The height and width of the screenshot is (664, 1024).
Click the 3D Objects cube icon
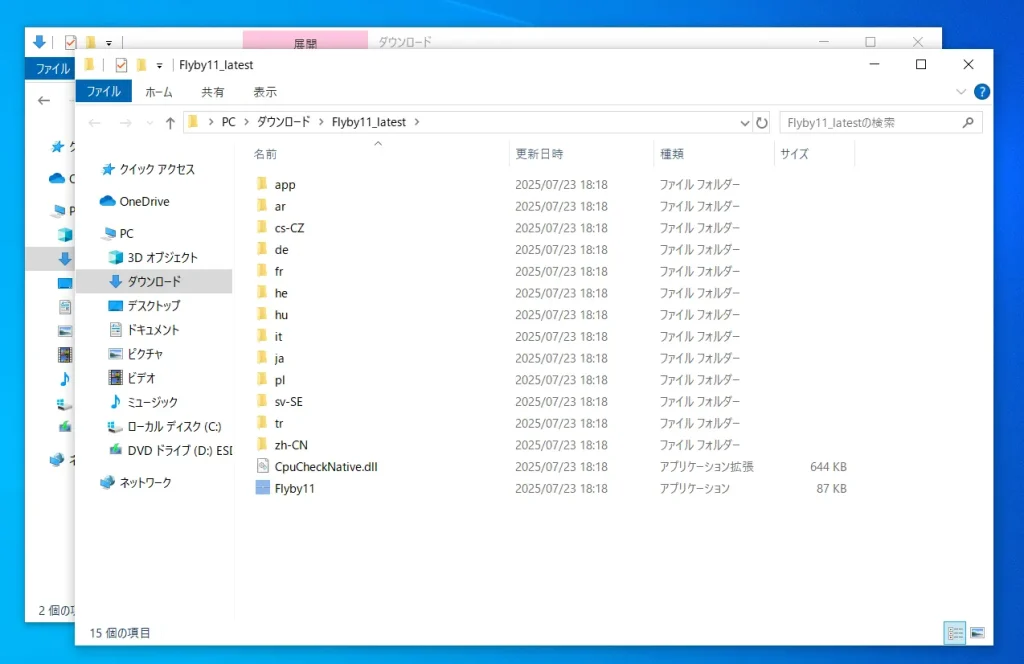click(116, 257)
